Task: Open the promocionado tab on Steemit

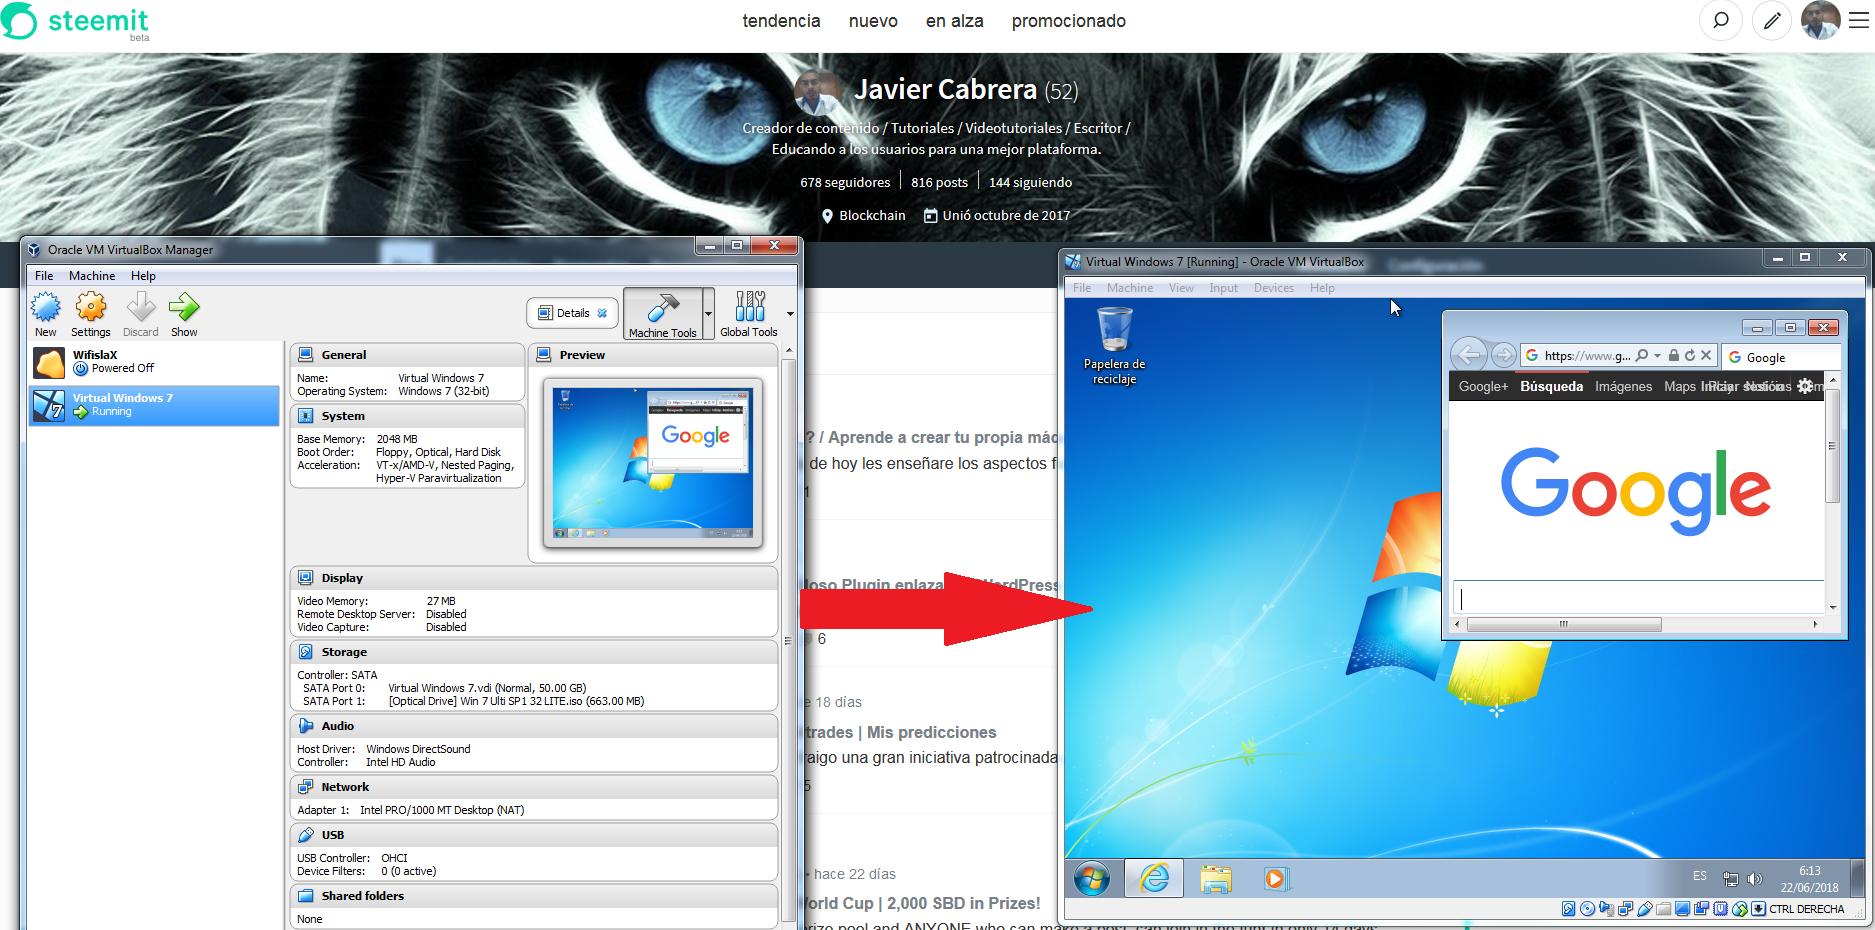Action: click(x=1069, y=21)
